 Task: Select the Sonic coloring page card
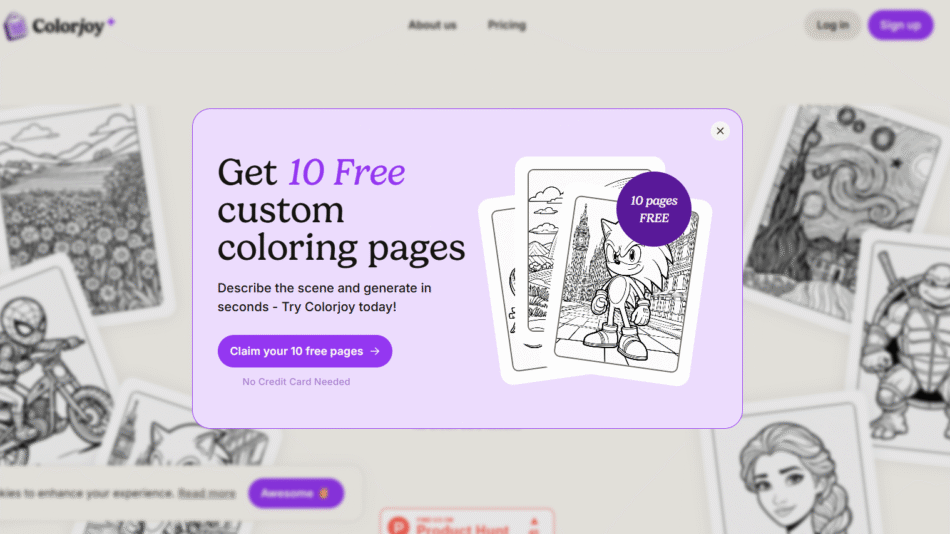tap(624, 285)
